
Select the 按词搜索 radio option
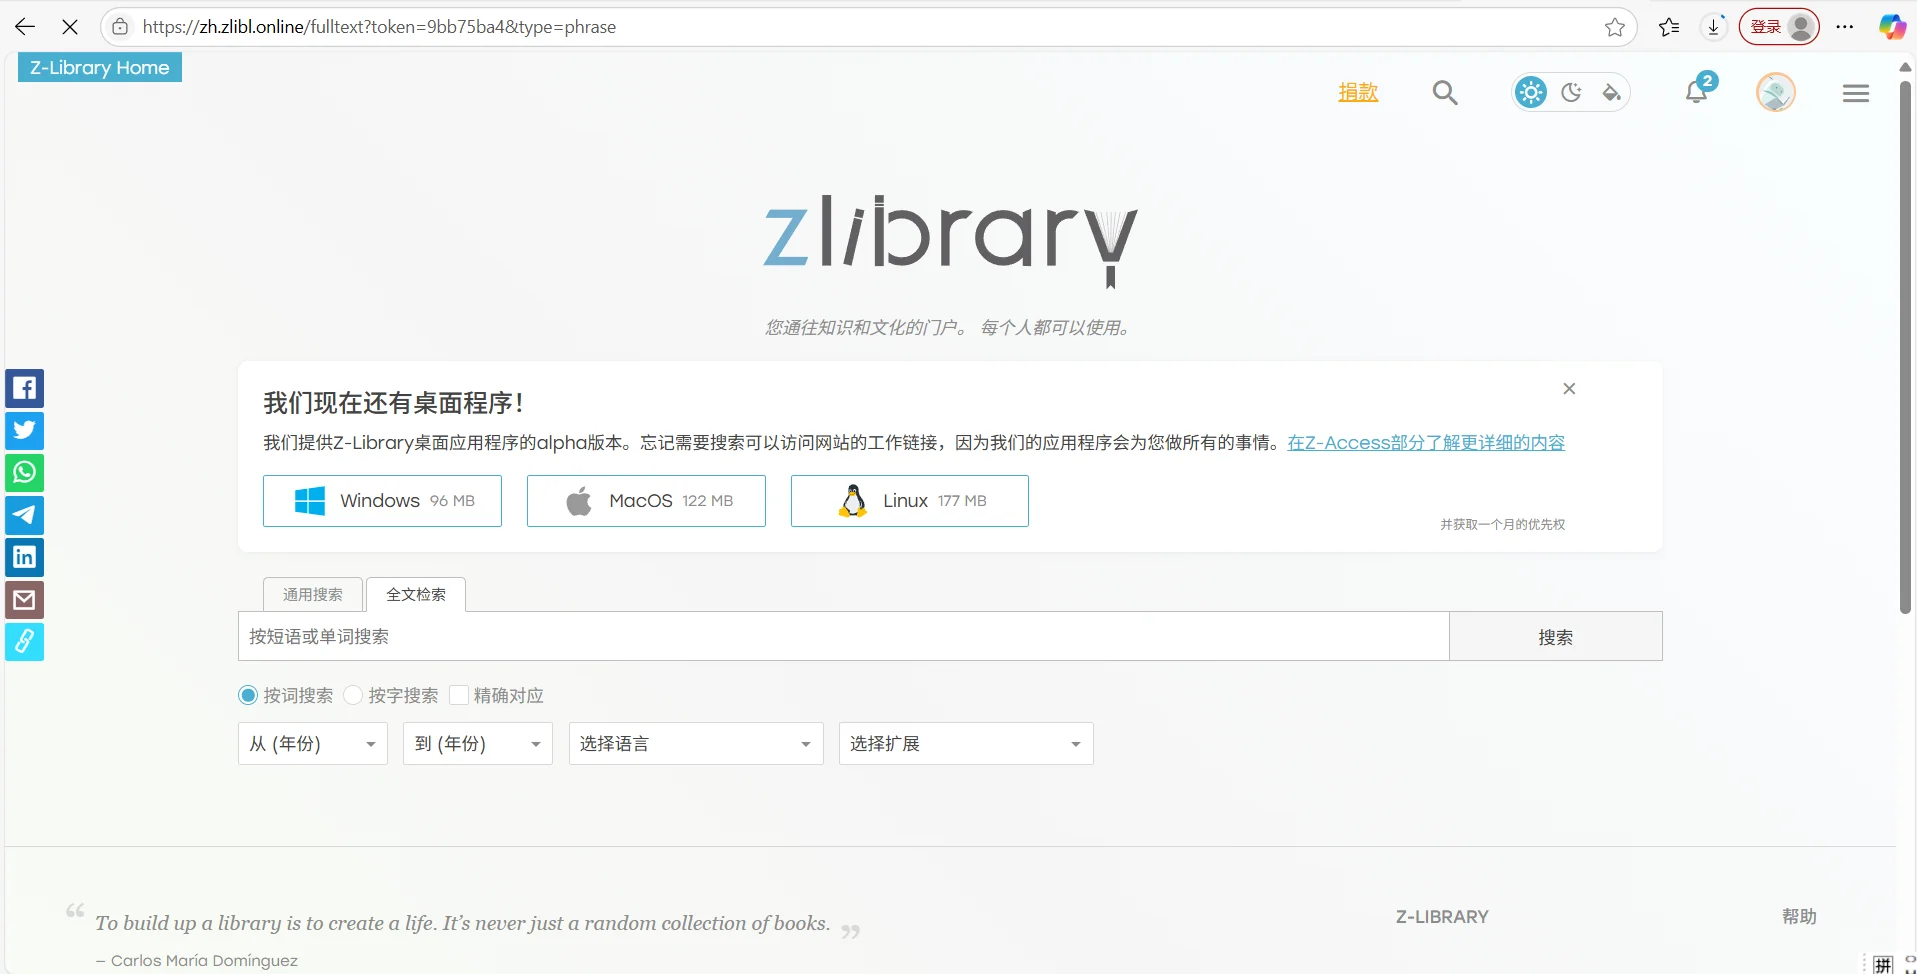[248, 695]
